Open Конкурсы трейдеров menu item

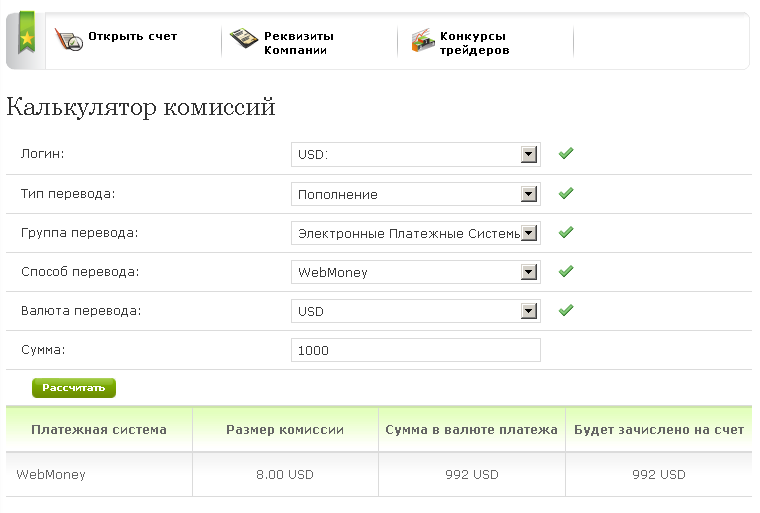point(474,42)
